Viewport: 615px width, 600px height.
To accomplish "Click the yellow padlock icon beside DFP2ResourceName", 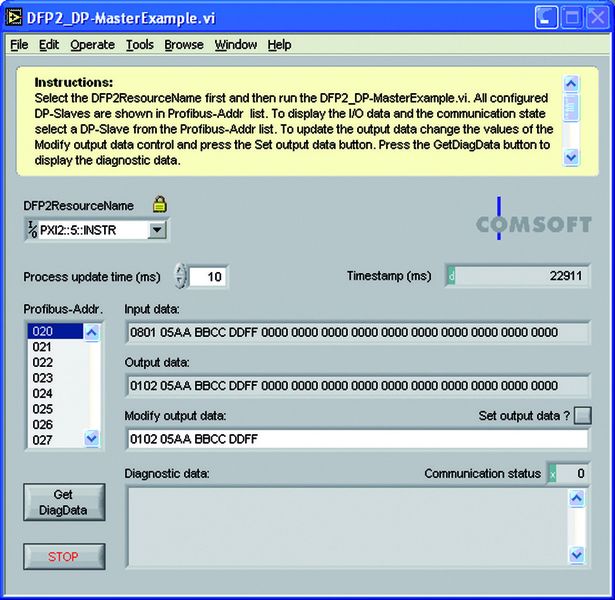I will click(x=160, y=204).
